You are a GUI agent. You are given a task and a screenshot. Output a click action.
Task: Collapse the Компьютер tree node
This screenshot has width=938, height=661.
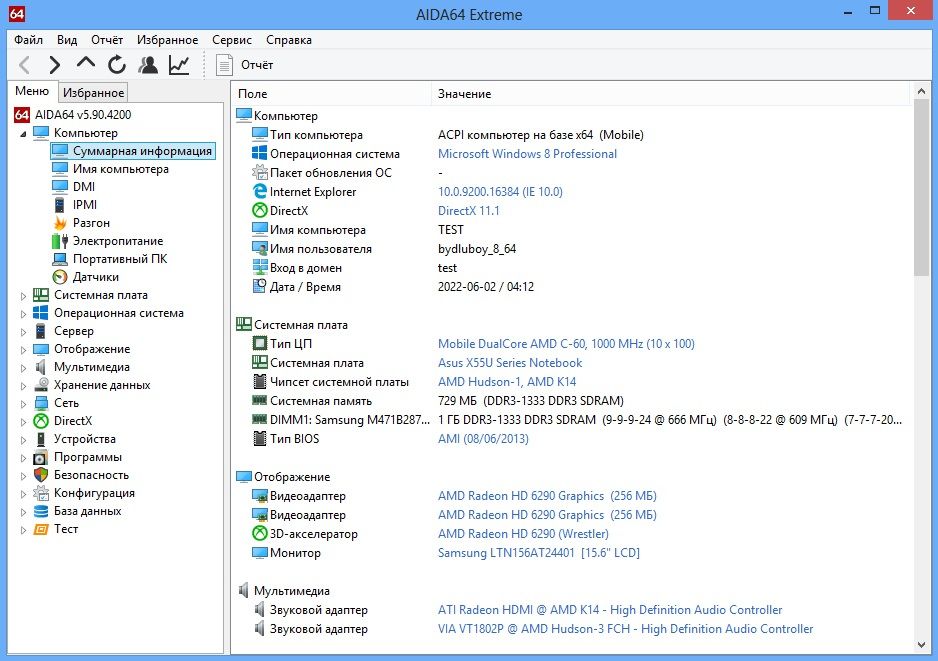[23, 134]
